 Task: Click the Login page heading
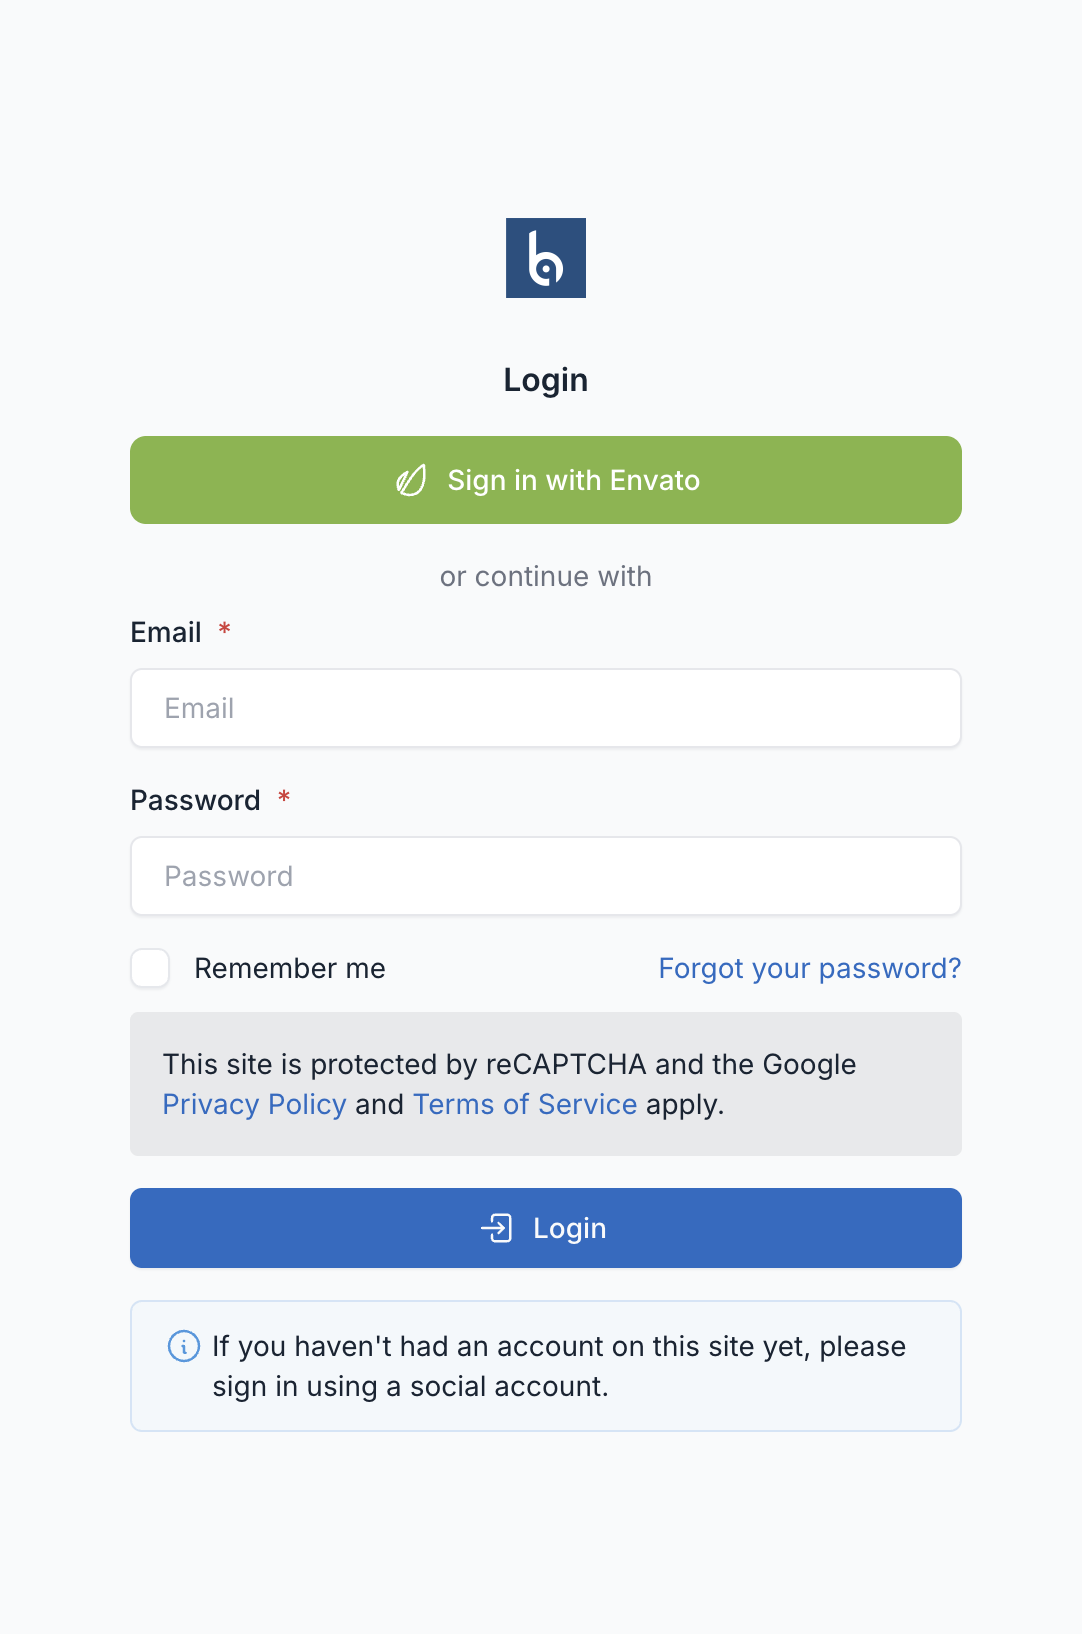(545, 379)
